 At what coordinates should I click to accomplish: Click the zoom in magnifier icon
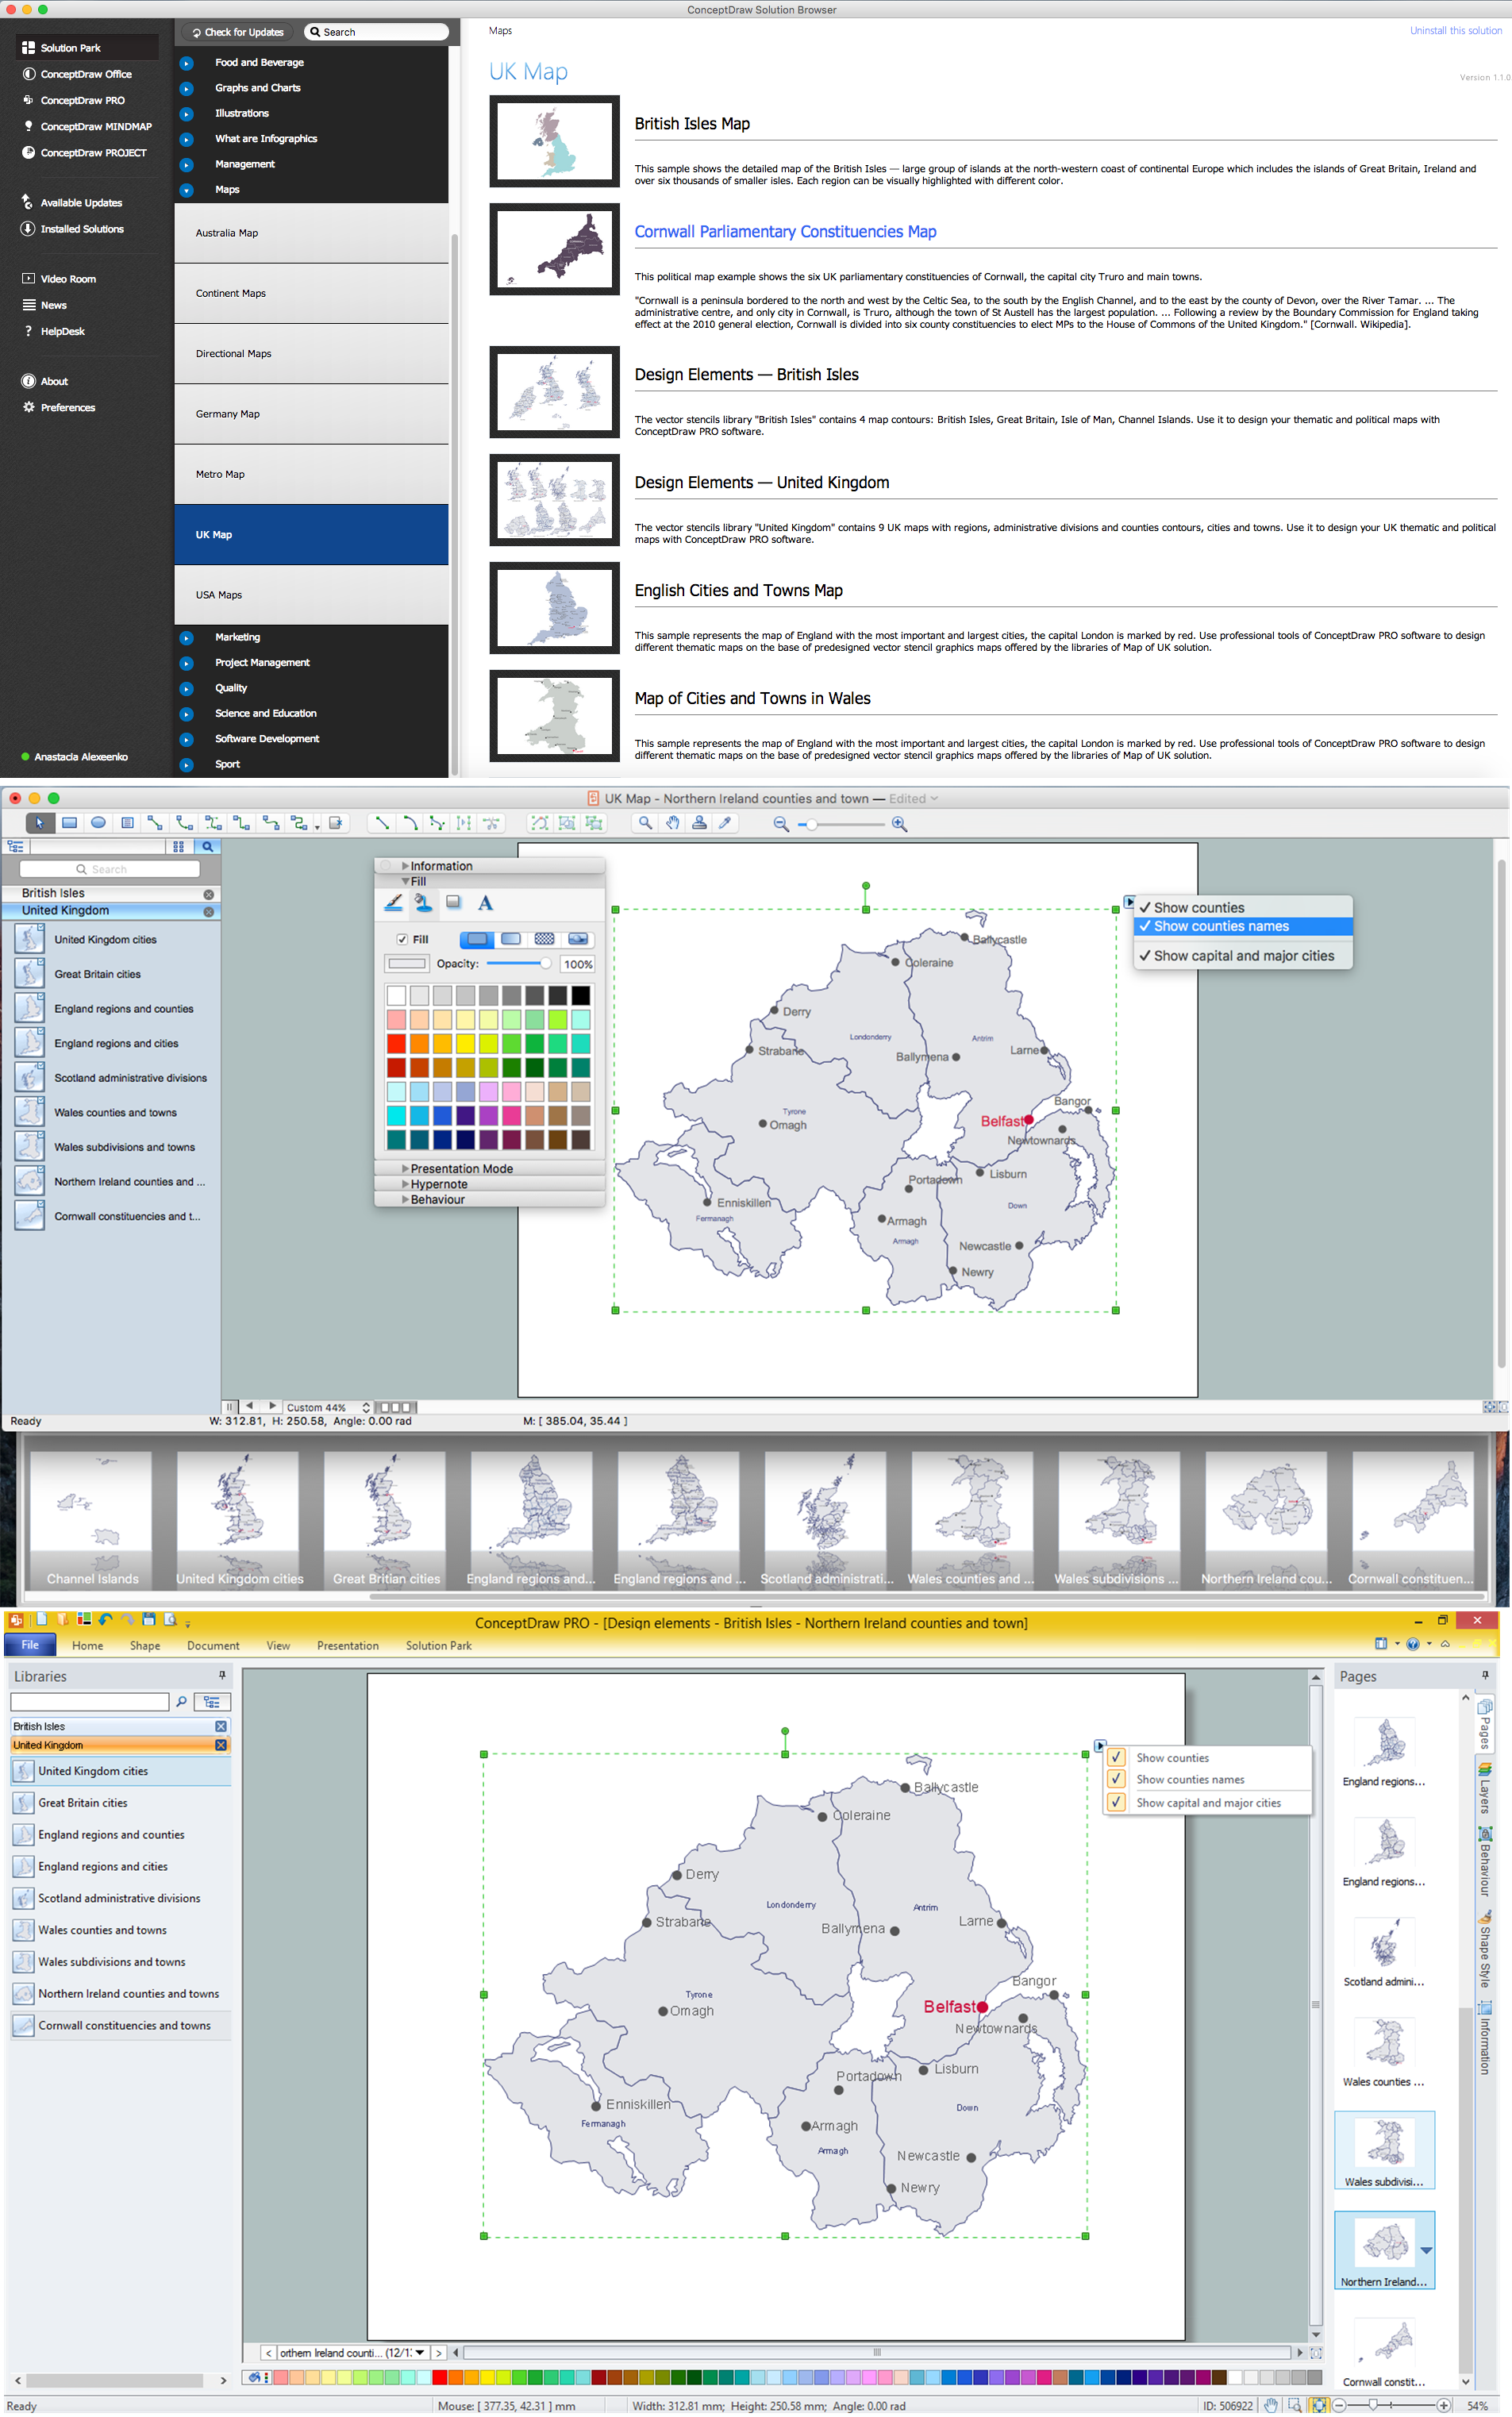[899, 824]
